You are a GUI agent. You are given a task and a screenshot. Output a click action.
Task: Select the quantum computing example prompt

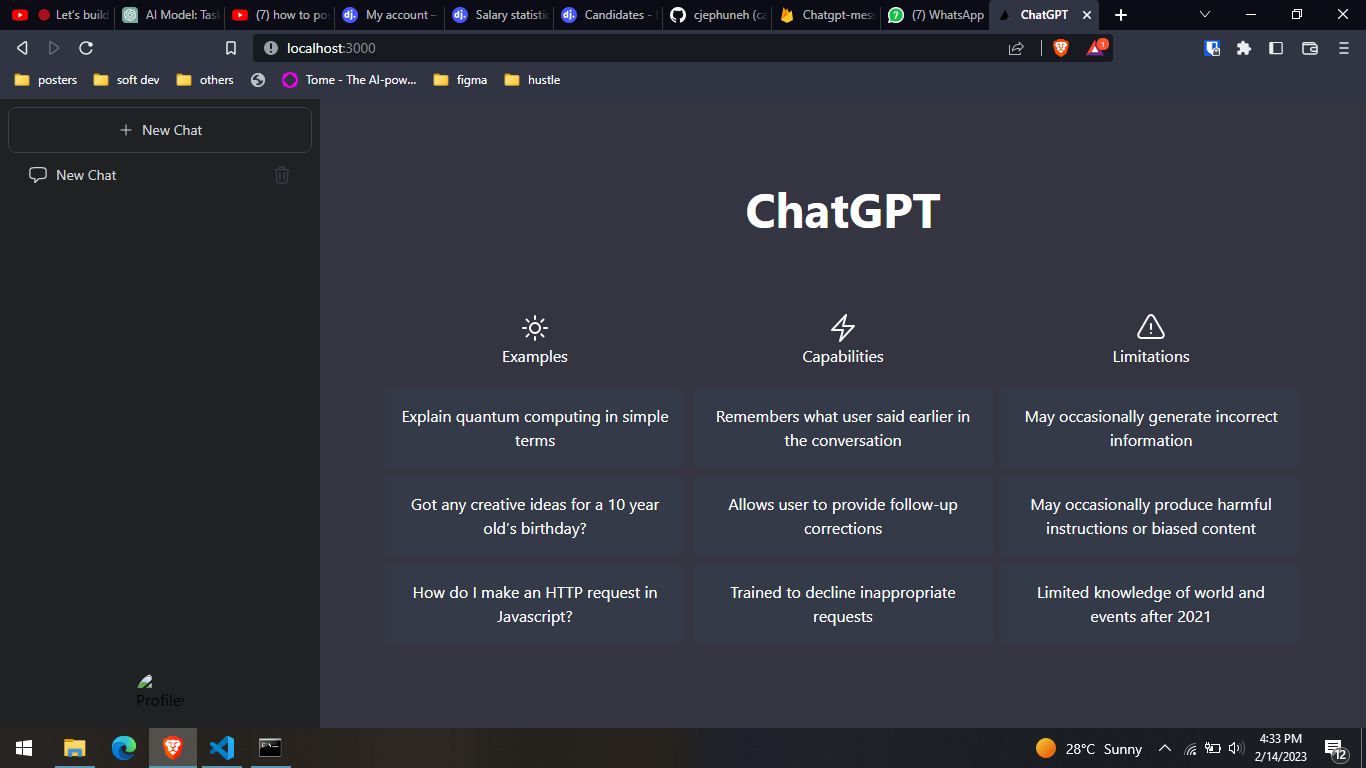(534, 428)
